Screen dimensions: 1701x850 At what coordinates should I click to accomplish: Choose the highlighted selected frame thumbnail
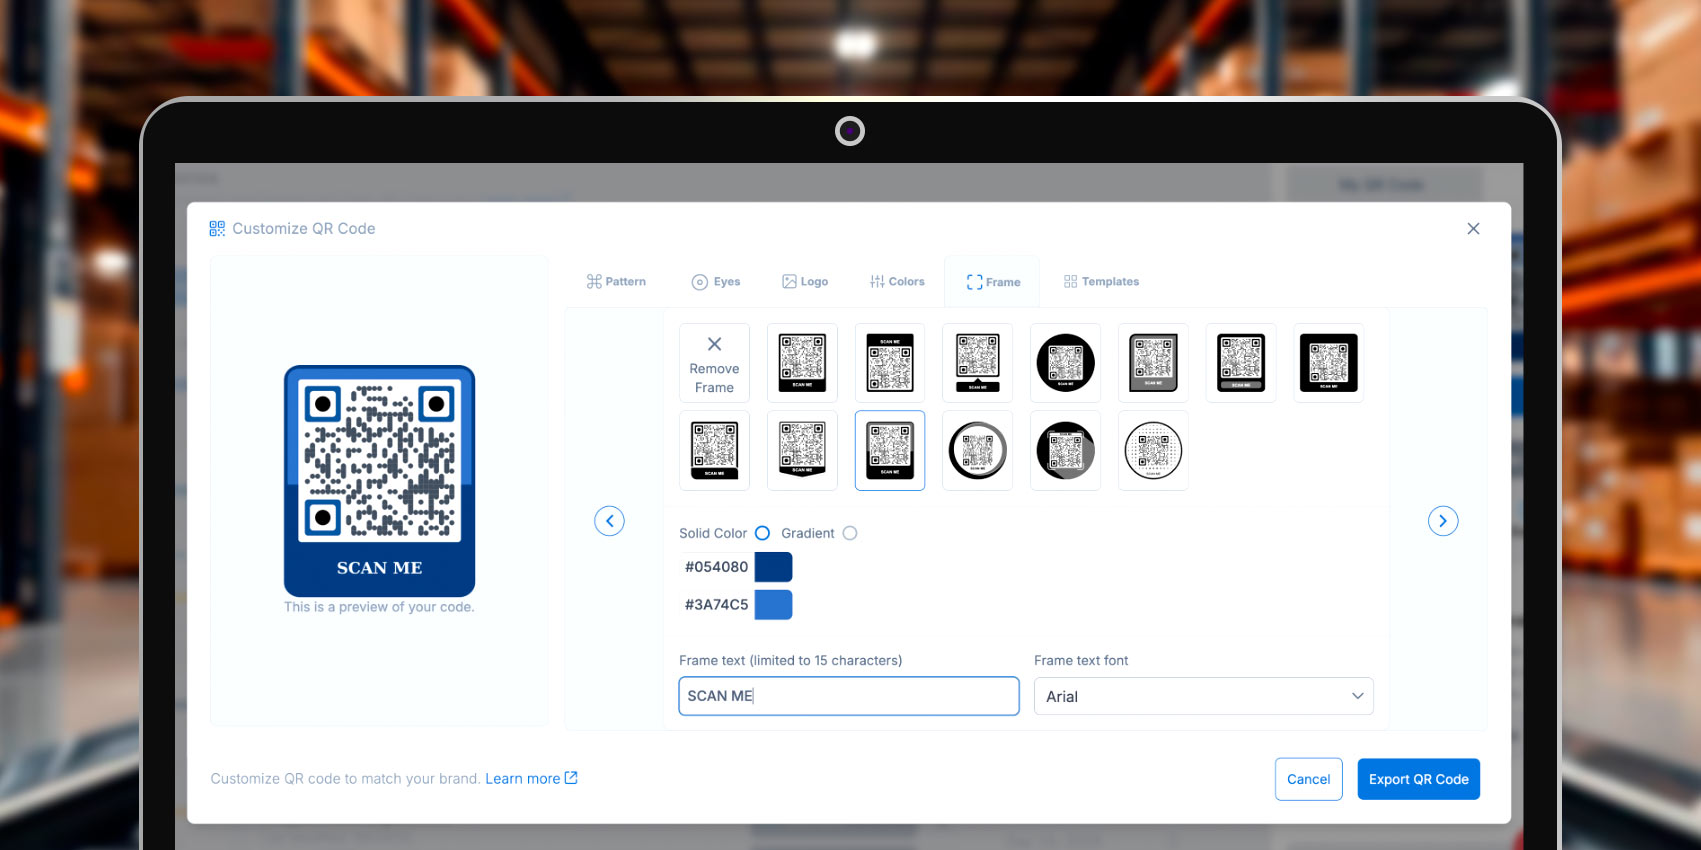pyautogui.click(x=890, y=450)
